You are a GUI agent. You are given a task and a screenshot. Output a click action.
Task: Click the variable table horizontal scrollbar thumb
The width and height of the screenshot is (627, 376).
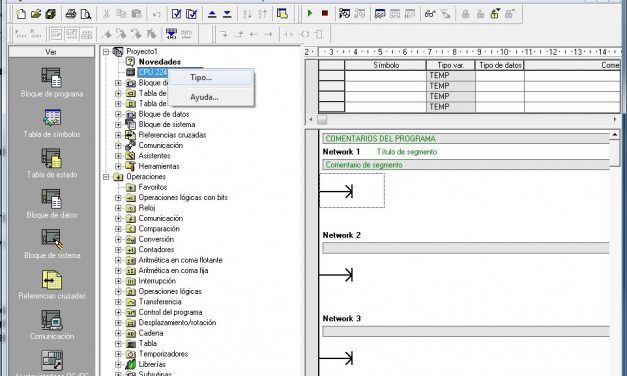(322, 120)
